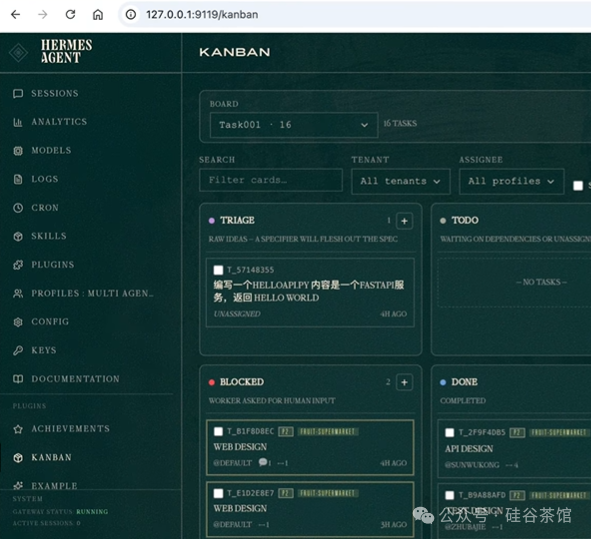Open Cron in the sidebar
Image resolution: width=591 pixels, height=539 pixels.
[45, 208]
